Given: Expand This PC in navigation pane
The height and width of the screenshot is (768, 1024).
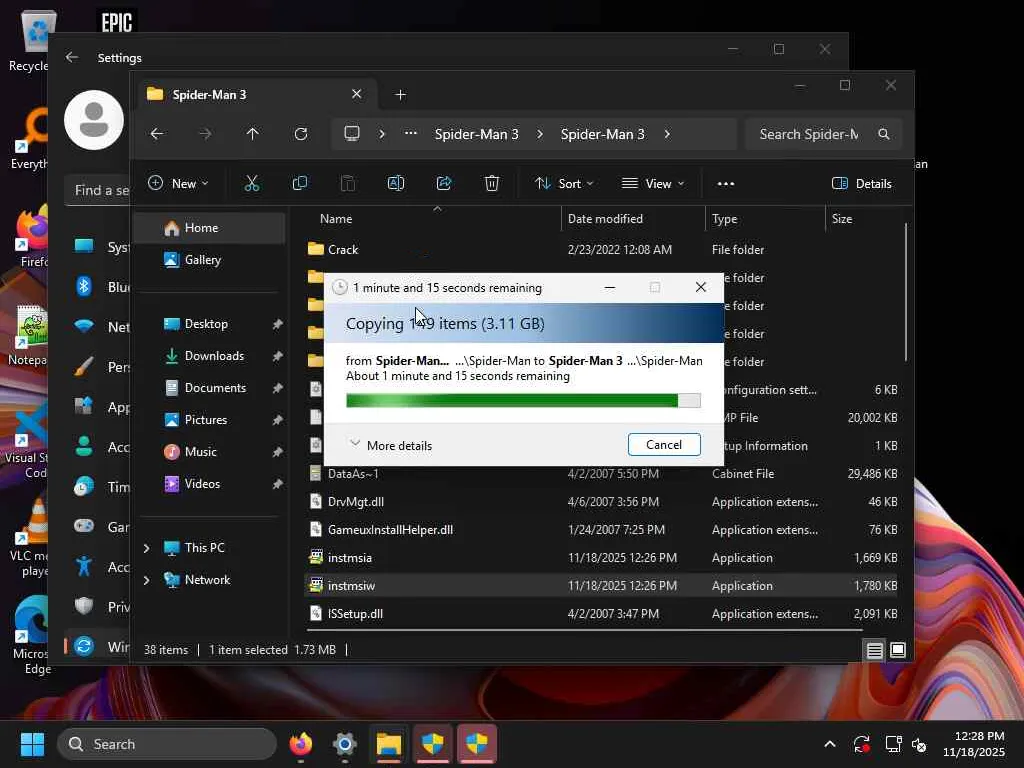Looking at the screenshot, I should (146, 548).
